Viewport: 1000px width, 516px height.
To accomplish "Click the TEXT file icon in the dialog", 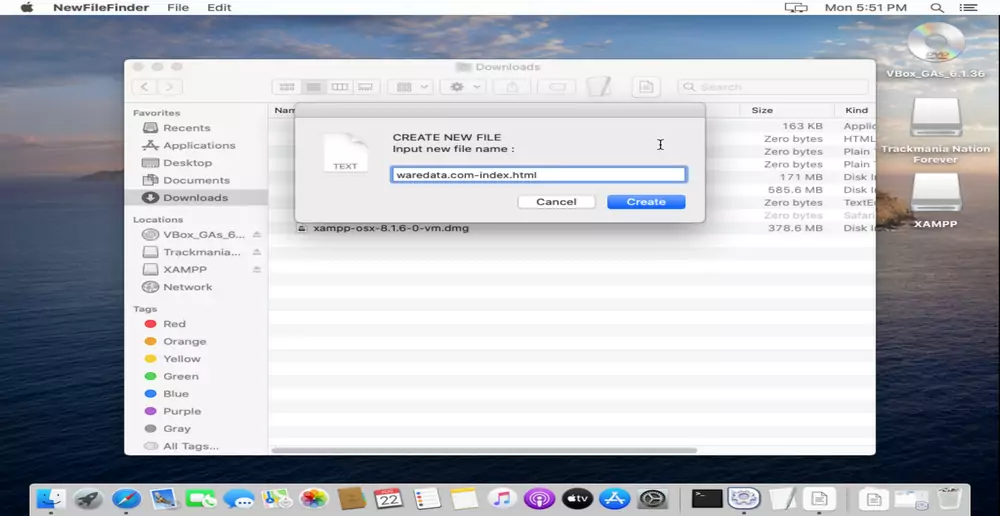I will (x=345, y=153).
